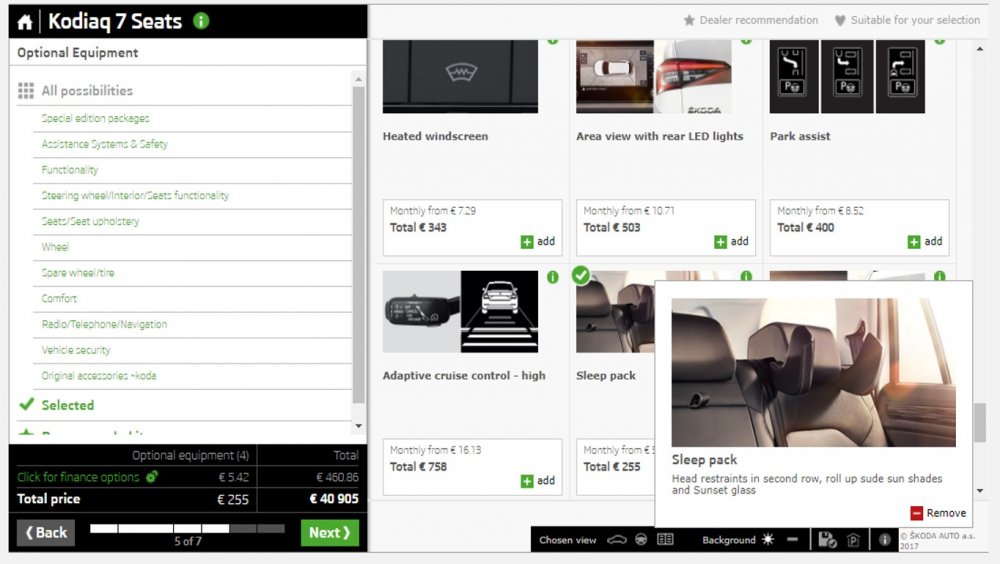Click the main page scrollbar thumb
The width and height of the screenshot is (1000, 564).
pyautogui.click(x=980, y=422)
